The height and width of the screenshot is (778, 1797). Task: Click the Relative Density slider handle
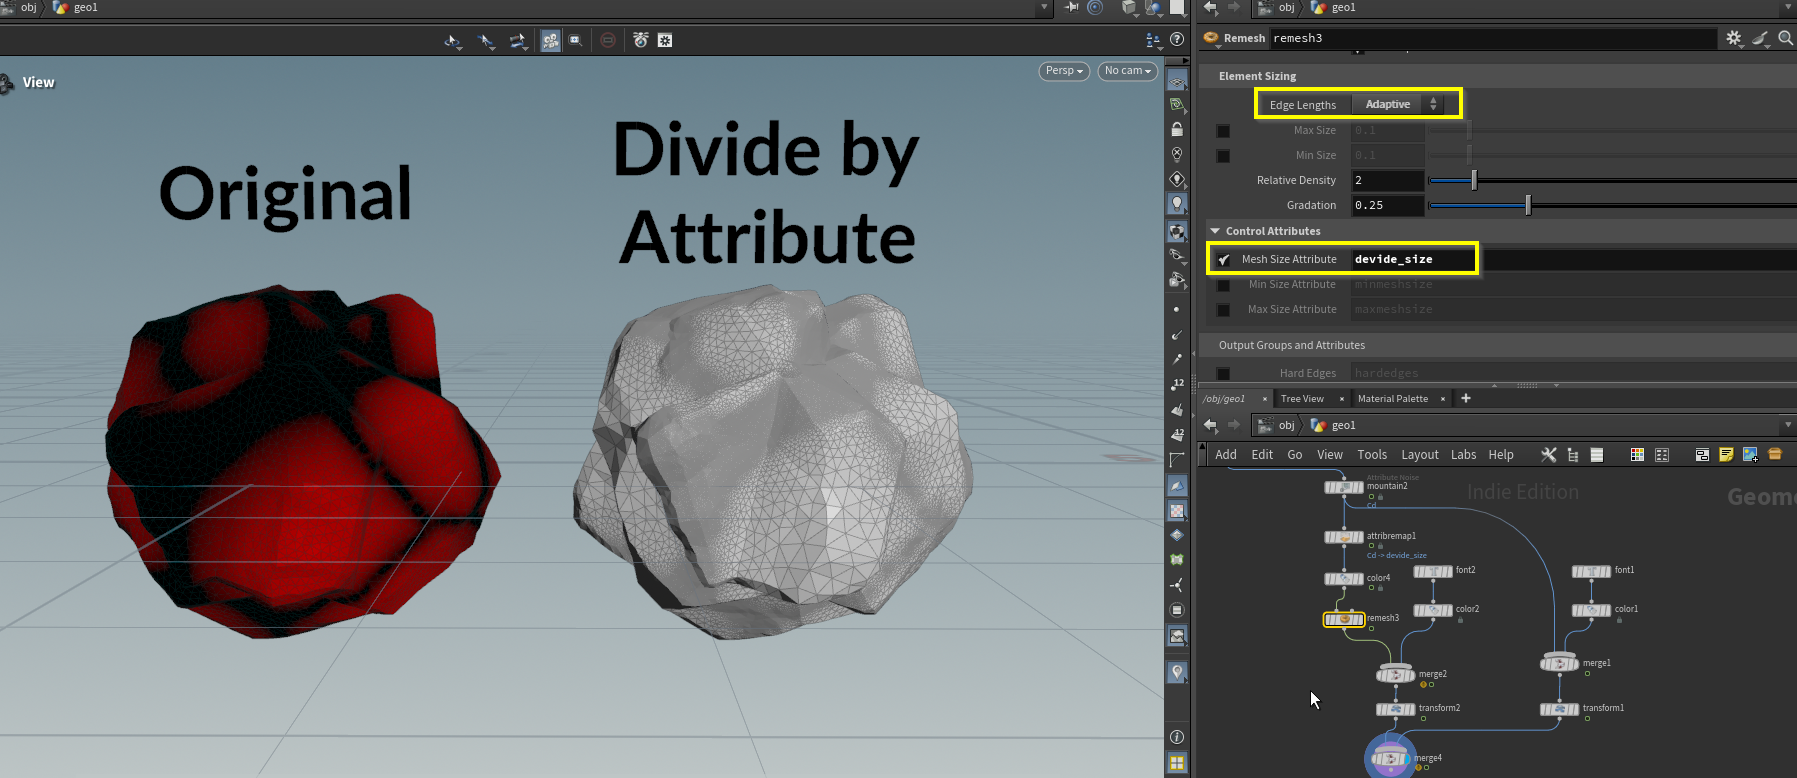coord(1474,180)
